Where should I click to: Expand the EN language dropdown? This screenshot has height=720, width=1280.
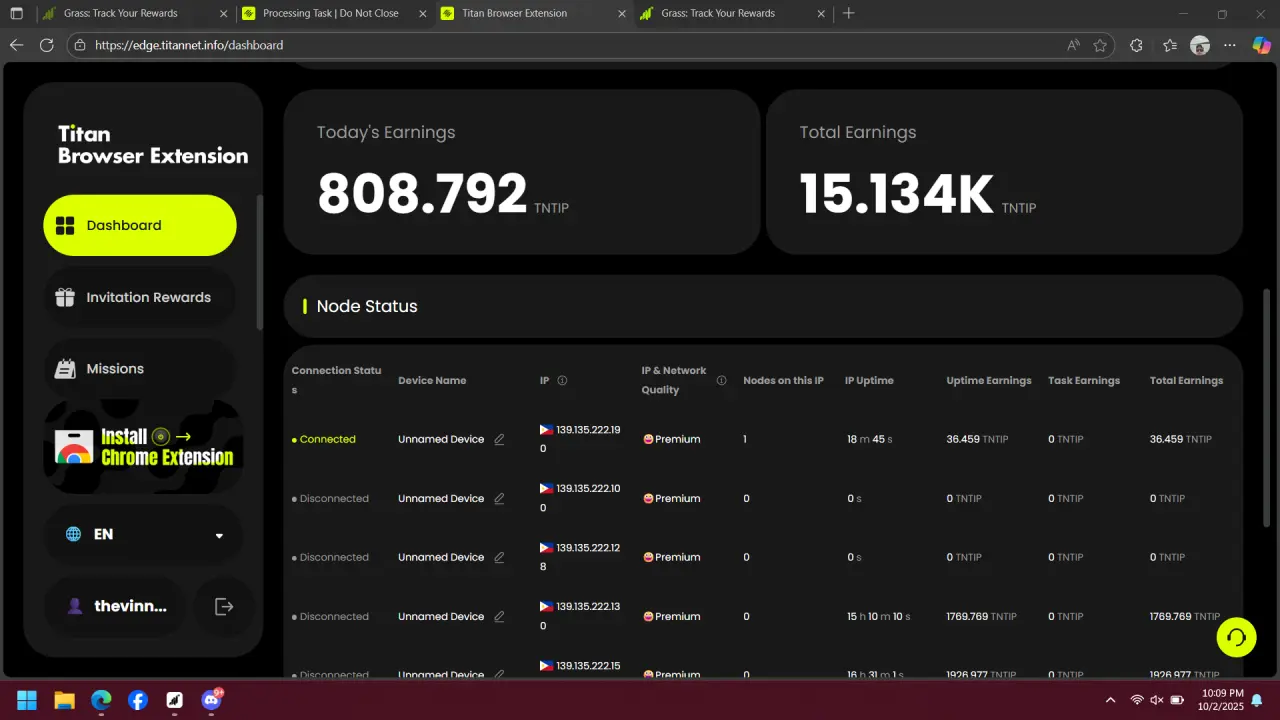coord(143,534)
